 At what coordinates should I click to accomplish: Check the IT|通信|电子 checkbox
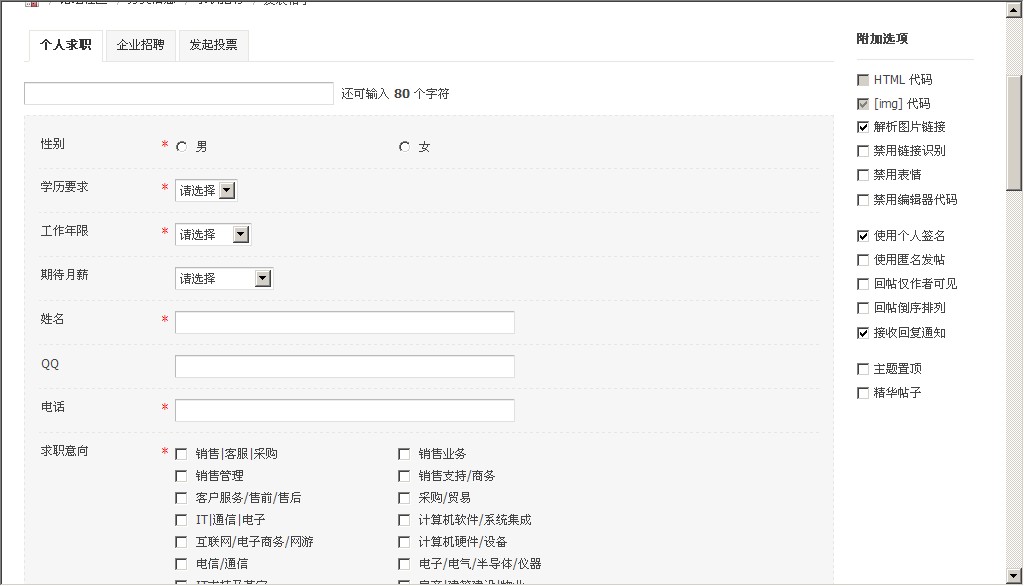[181, 520]
